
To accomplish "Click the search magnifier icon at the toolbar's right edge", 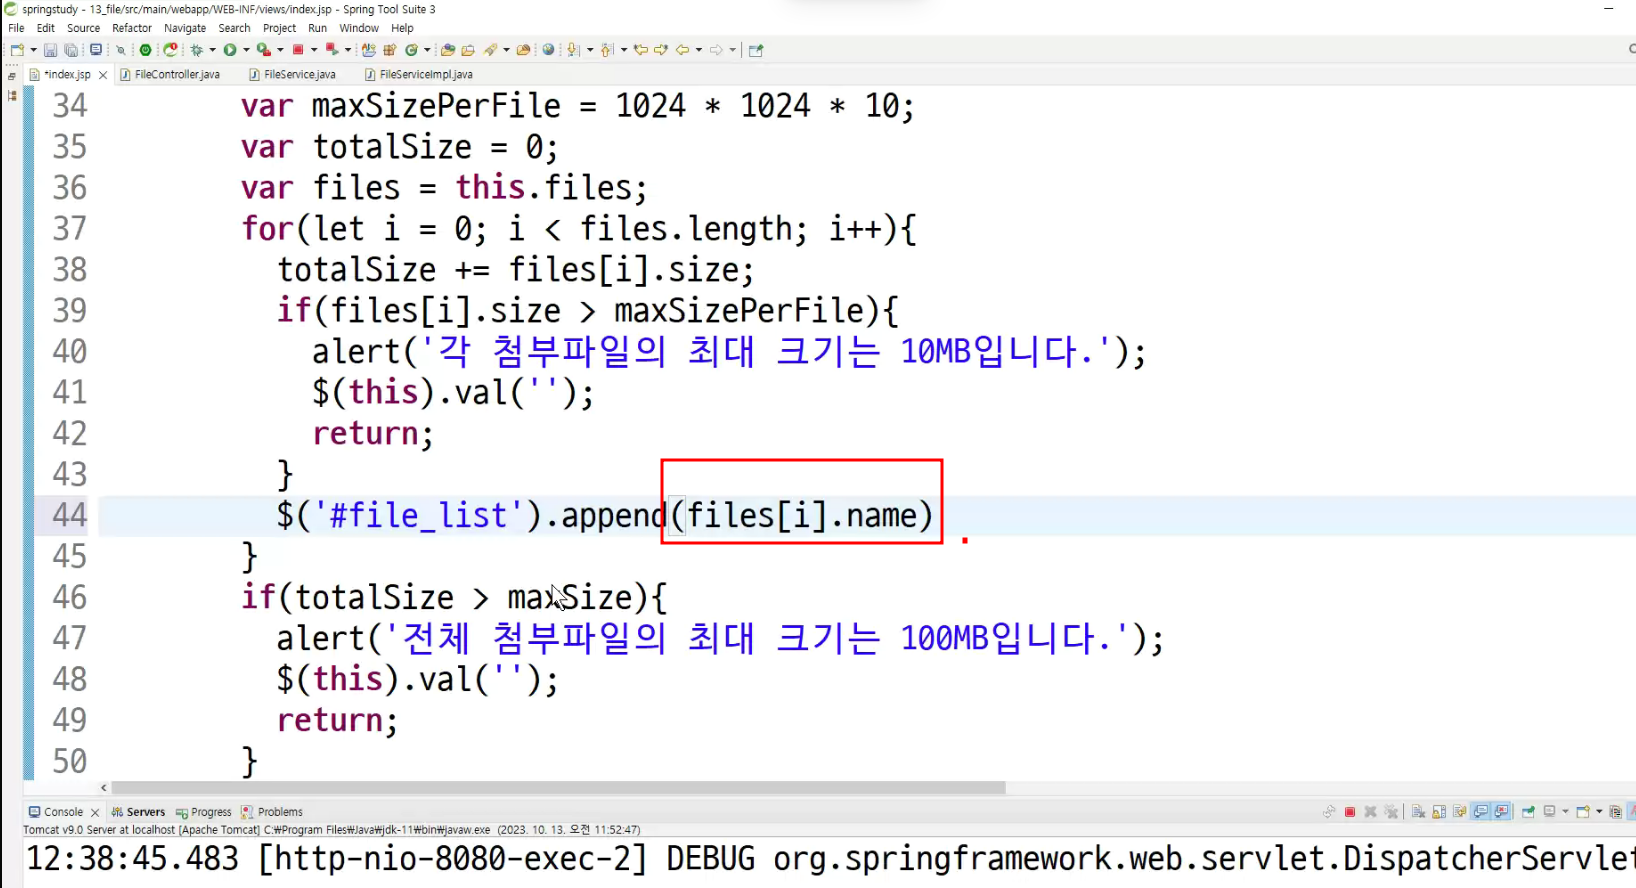I will click(1631, 49).
